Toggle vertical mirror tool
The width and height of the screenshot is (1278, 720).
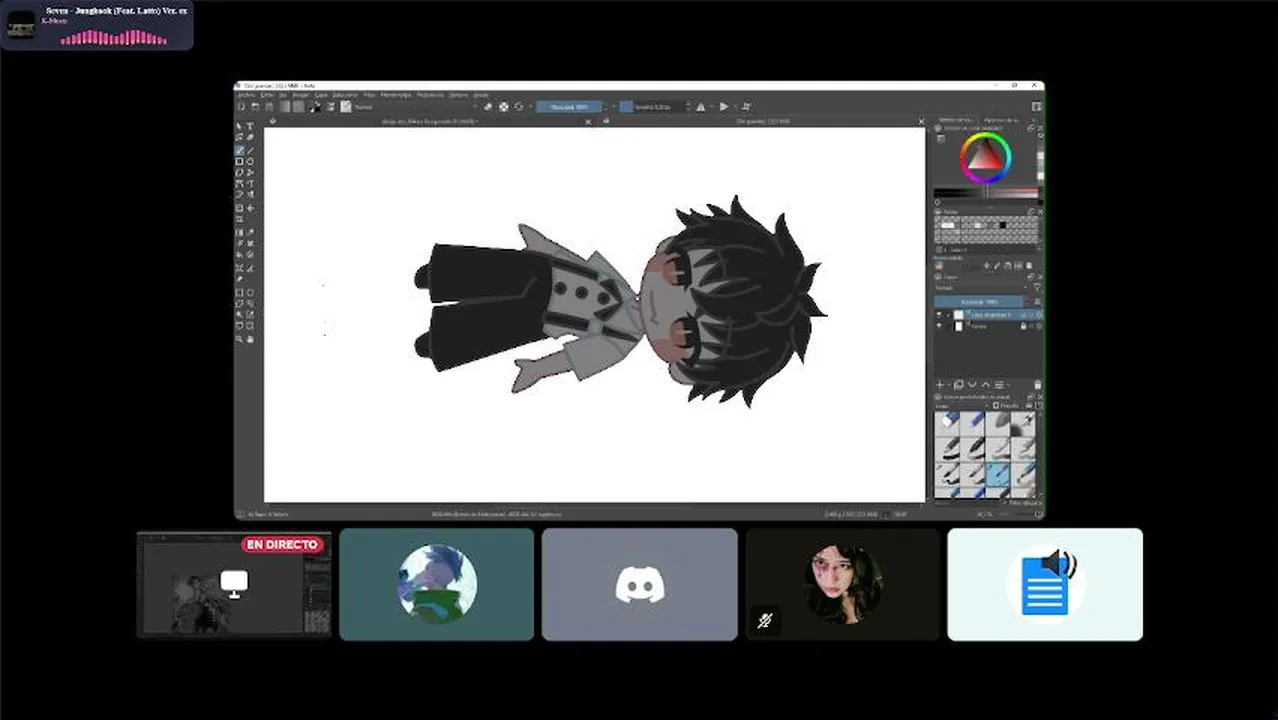[723, 107]
